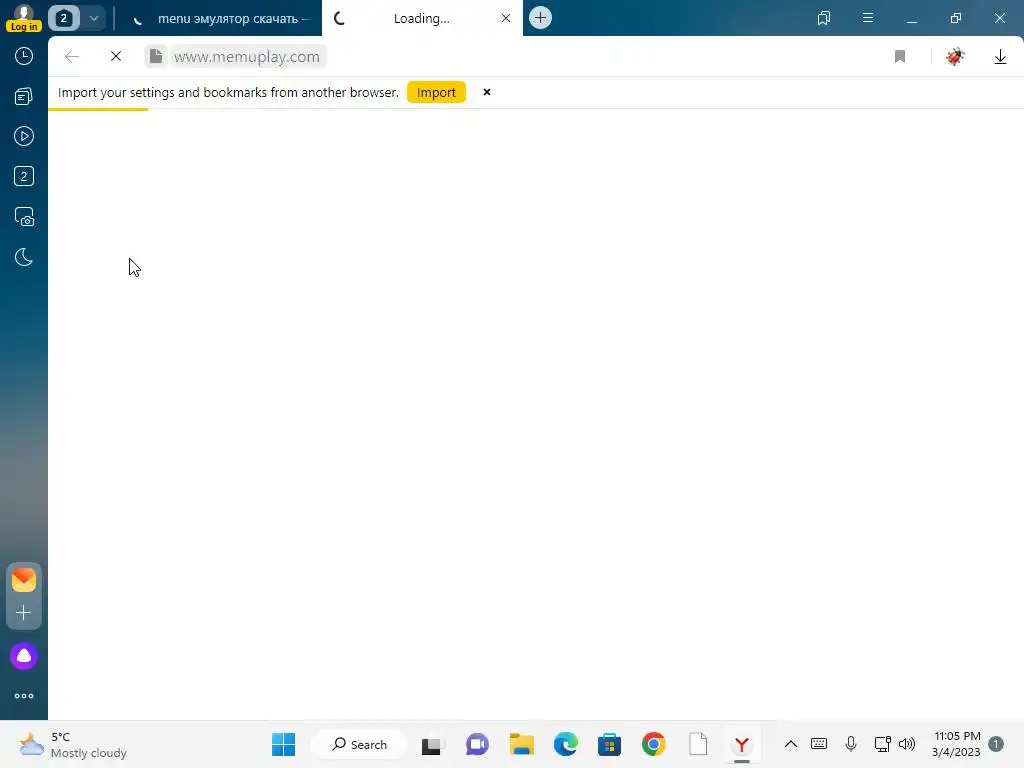Screen dimensions: 1024x768
Task: Open History from the sidebar clock icon
Action: (x=24, y=56)
